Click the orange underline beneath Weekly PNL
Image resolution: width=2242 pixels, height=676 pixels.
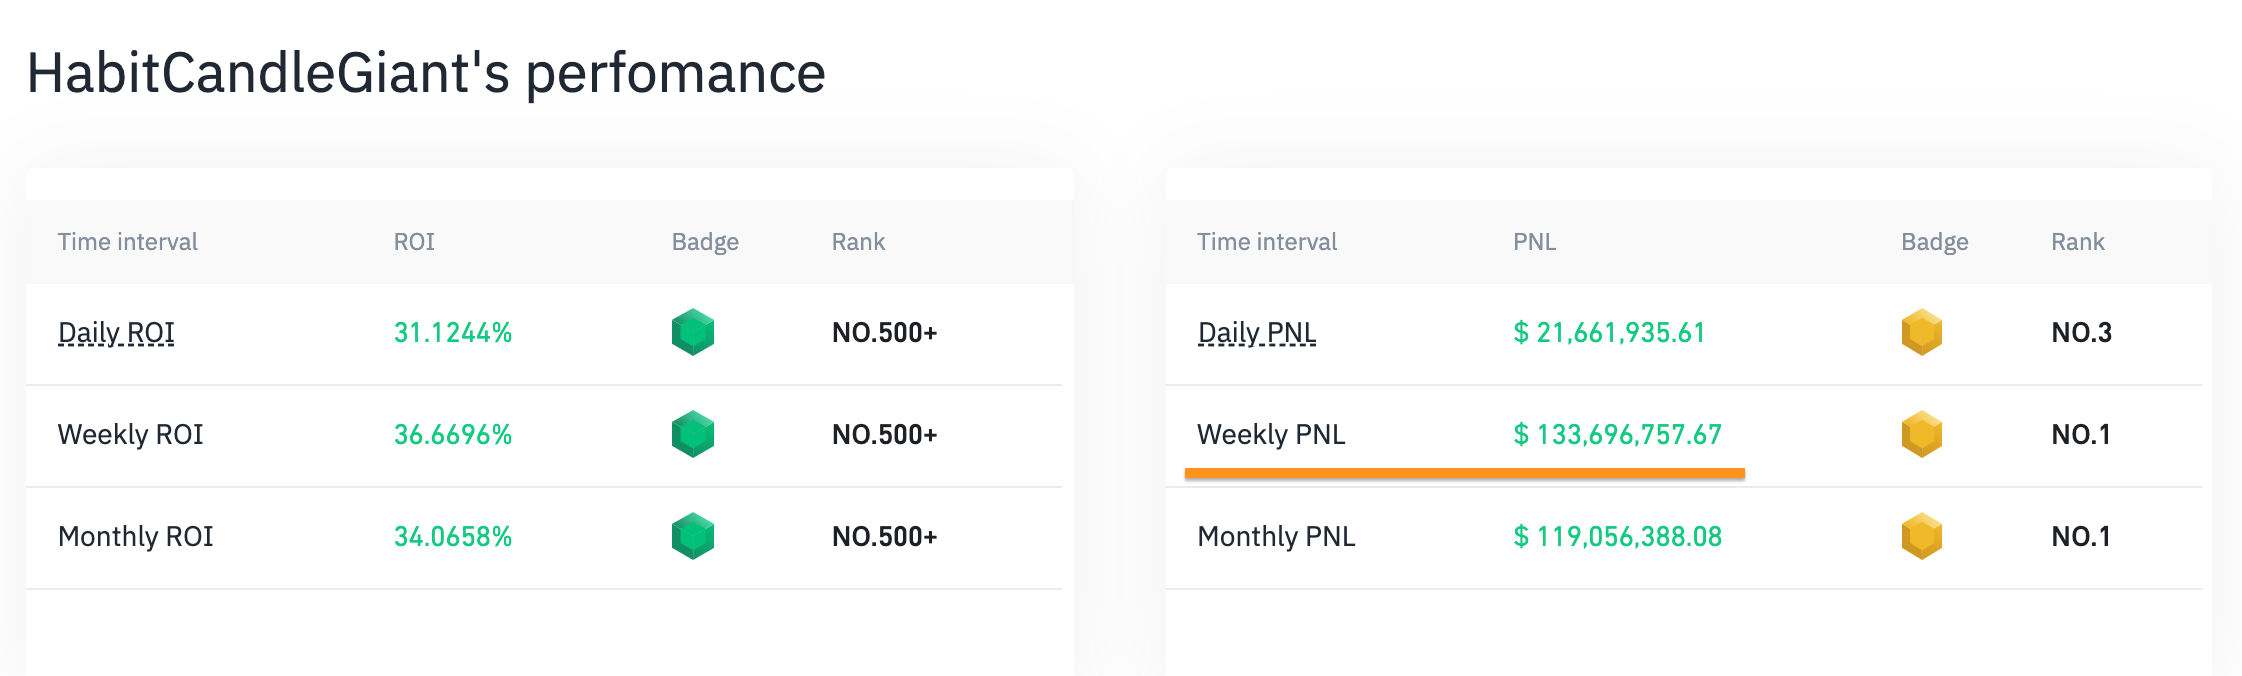coord(1464,473)
